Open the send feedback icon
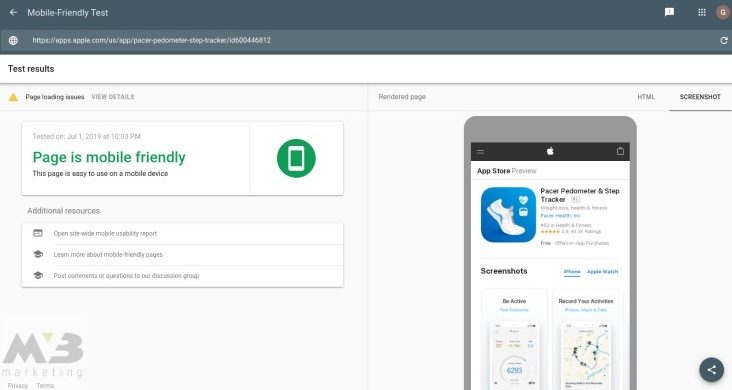 (x=669, y=13)
